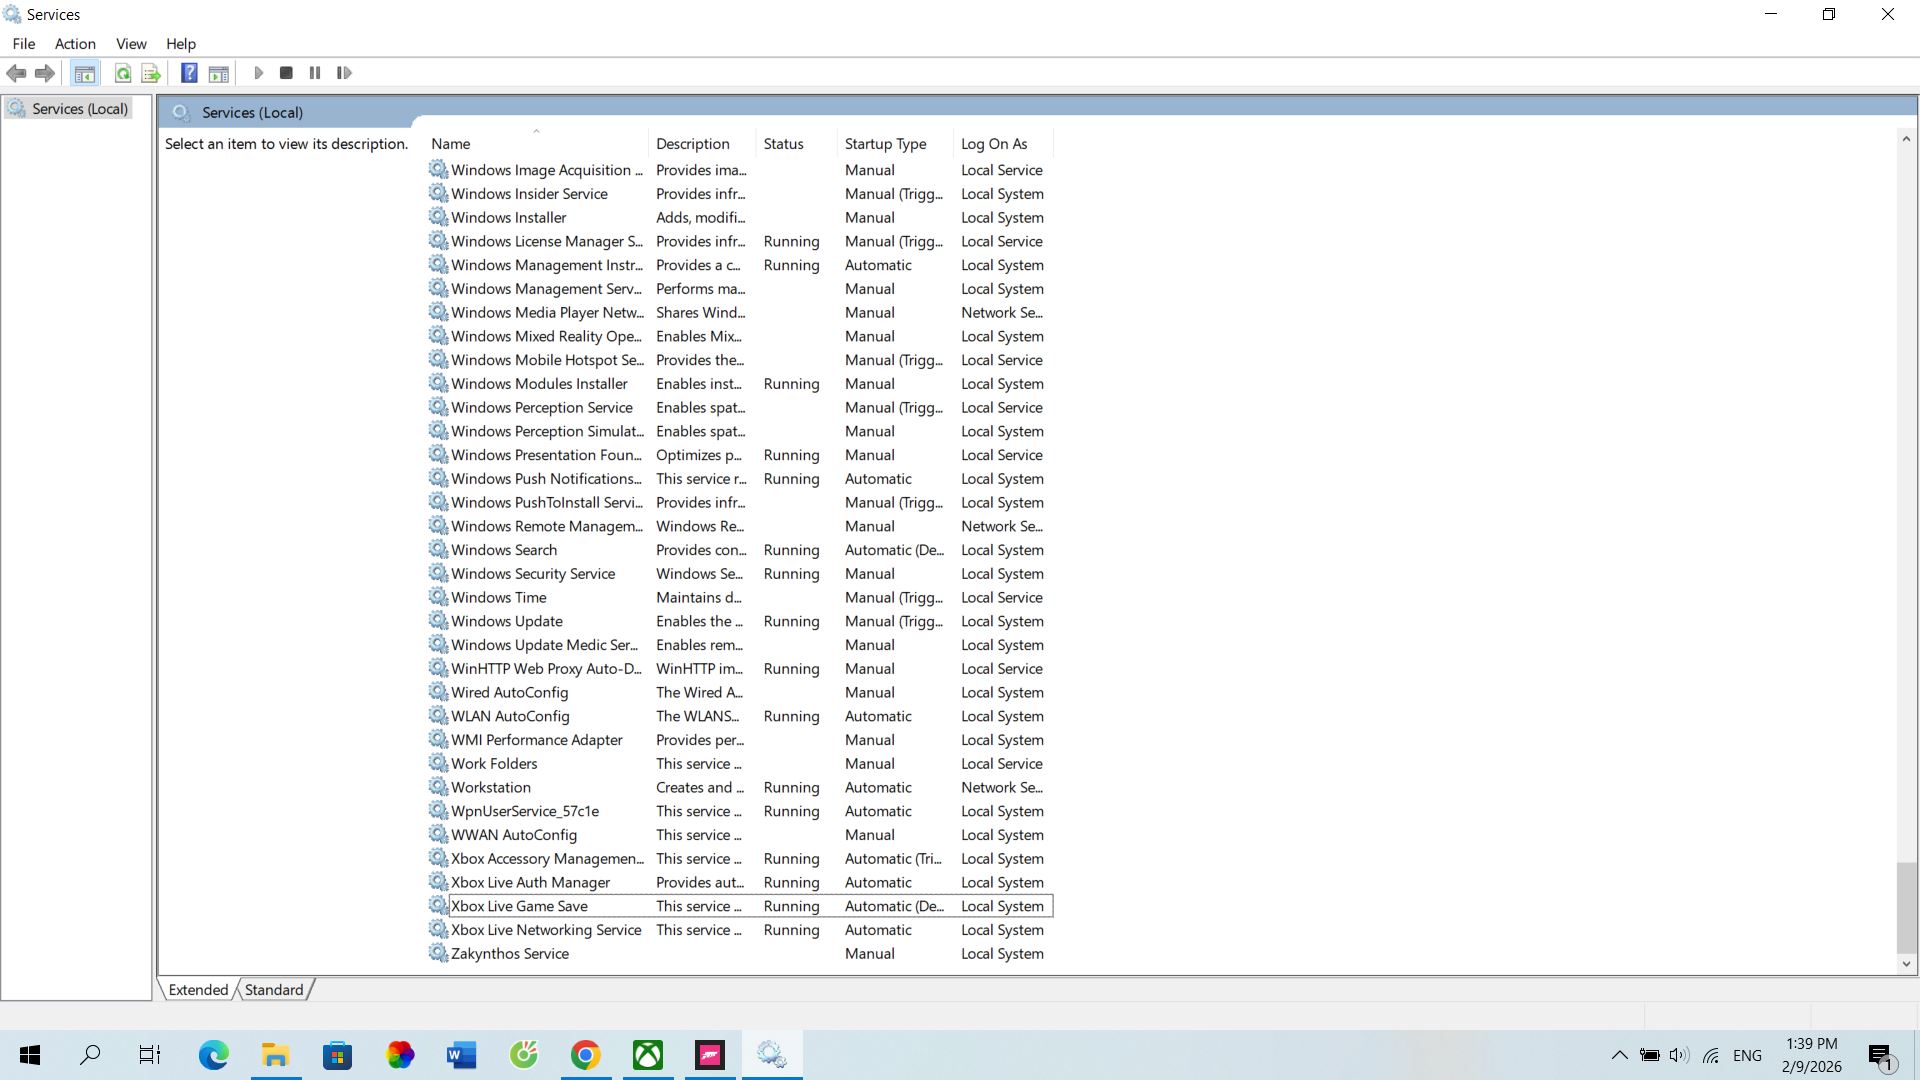Open Xbox app from the taskbar
The image size is (1920, 1080).
(x=648, y=1055)
